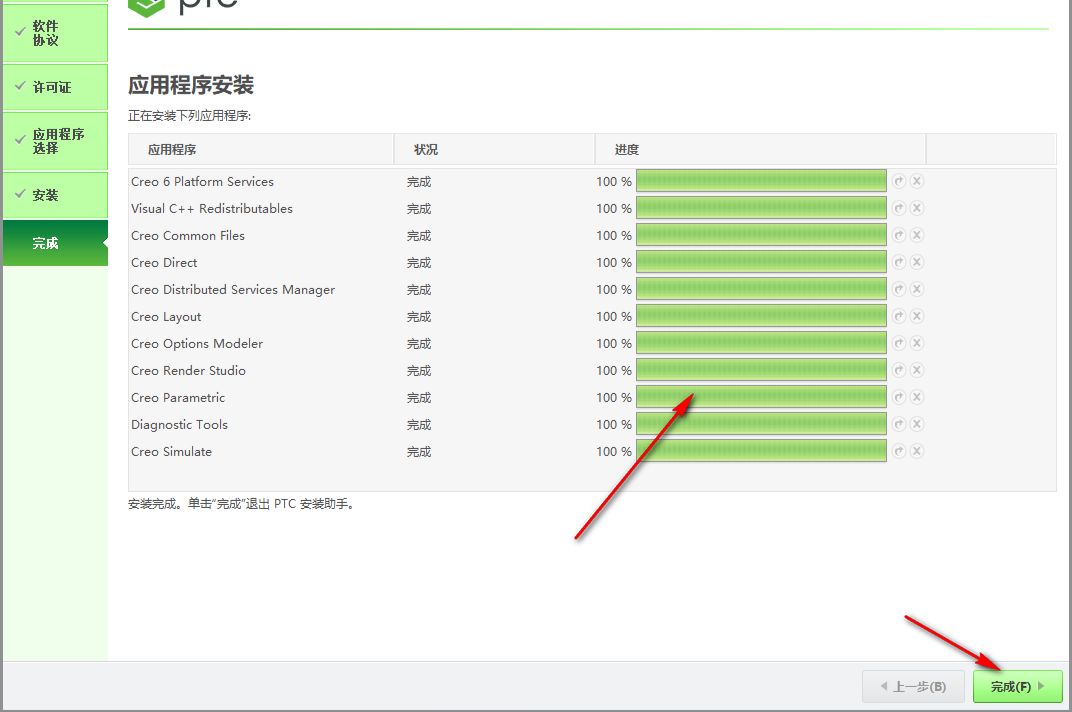Select the 'Diagnostic Tools' application name

(179, 425)
